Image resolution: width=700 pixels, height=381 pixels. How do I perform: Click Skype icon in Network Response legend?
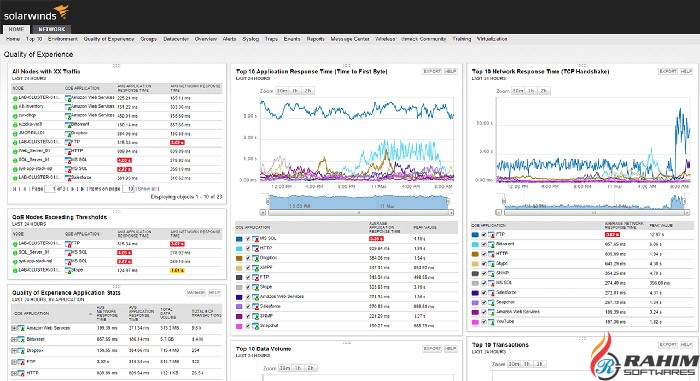coord(491,264)
